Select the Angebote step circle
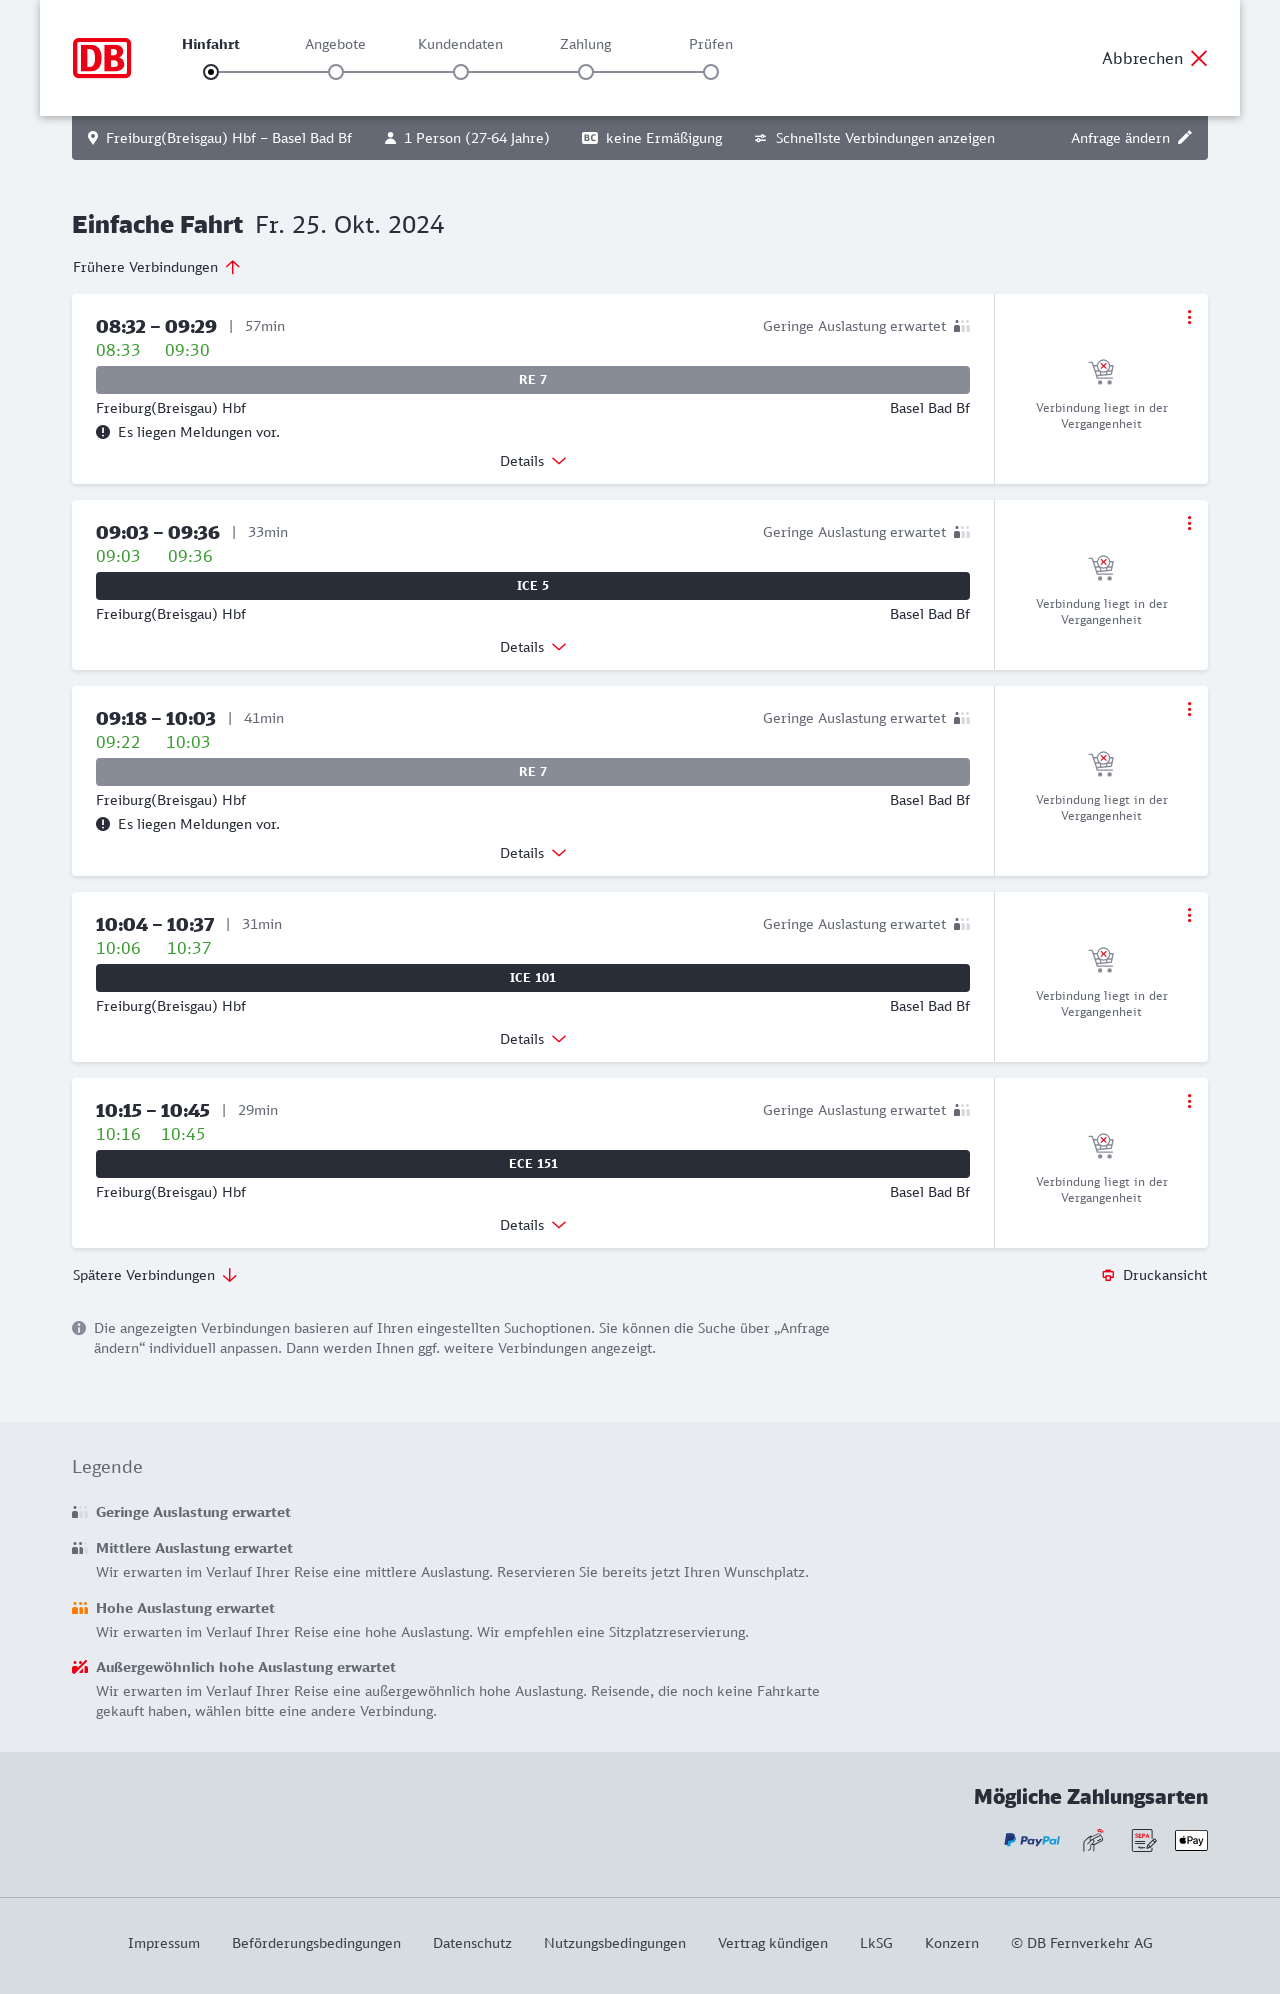 (x=336, y=72)
